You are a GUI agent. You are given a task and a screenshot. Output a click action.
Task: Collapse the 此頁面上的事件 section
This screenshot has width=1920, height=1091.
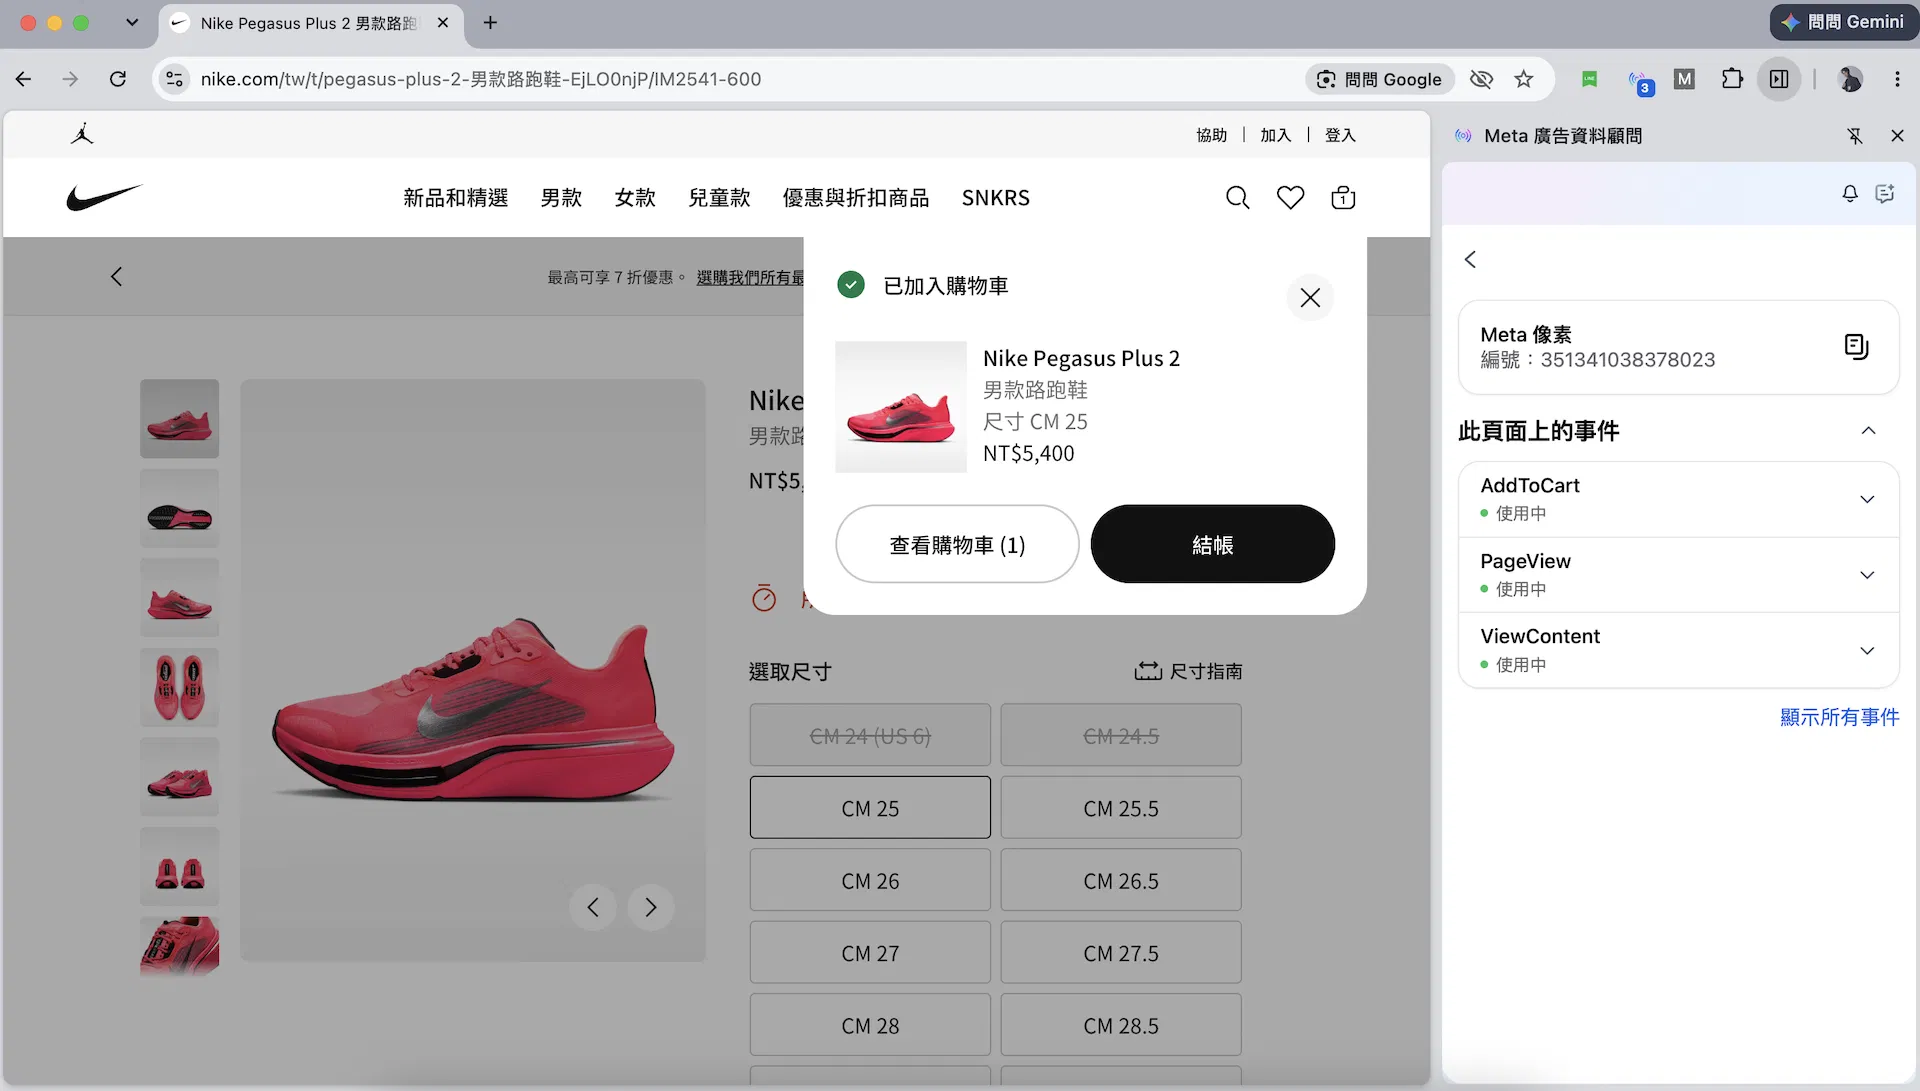tap(1868, 431)
